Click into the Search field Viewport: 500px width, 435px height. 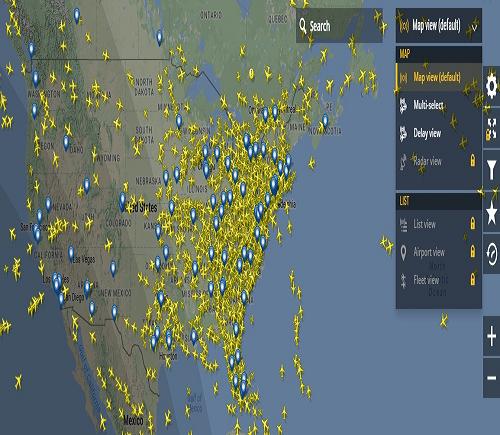pyautogui.click(x=339, y=26)
